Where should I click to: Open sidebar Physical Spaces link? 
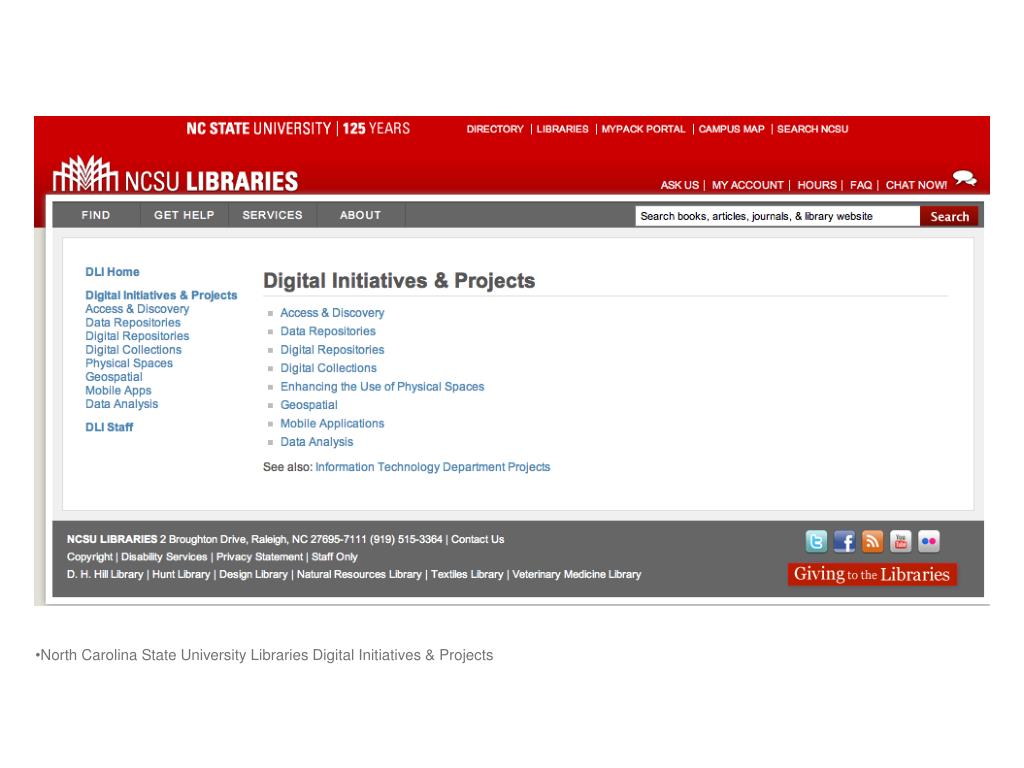point(129,363)
